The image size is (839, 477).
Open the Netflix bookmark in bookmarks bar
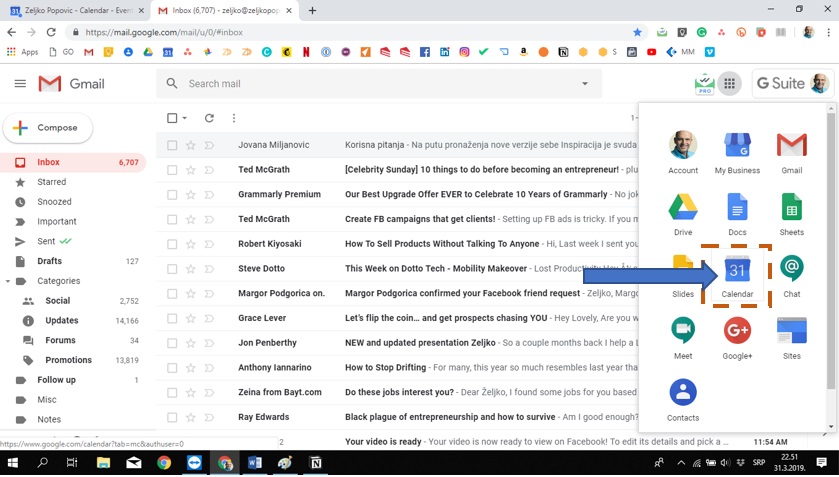[x=306, y=52]
